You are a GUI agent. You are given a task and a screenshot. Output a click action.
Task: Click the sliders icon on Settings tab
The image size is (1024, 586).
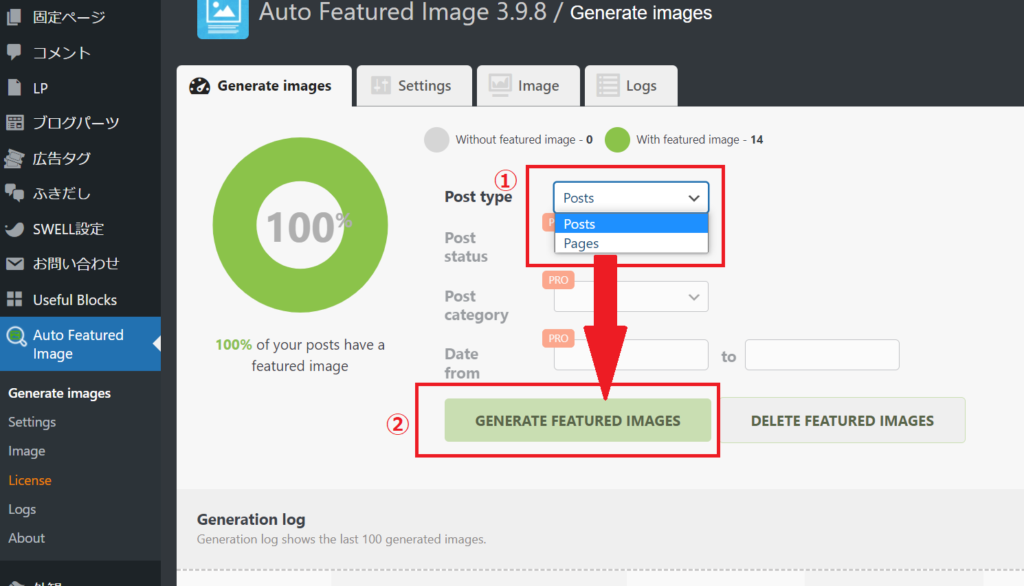381,86
